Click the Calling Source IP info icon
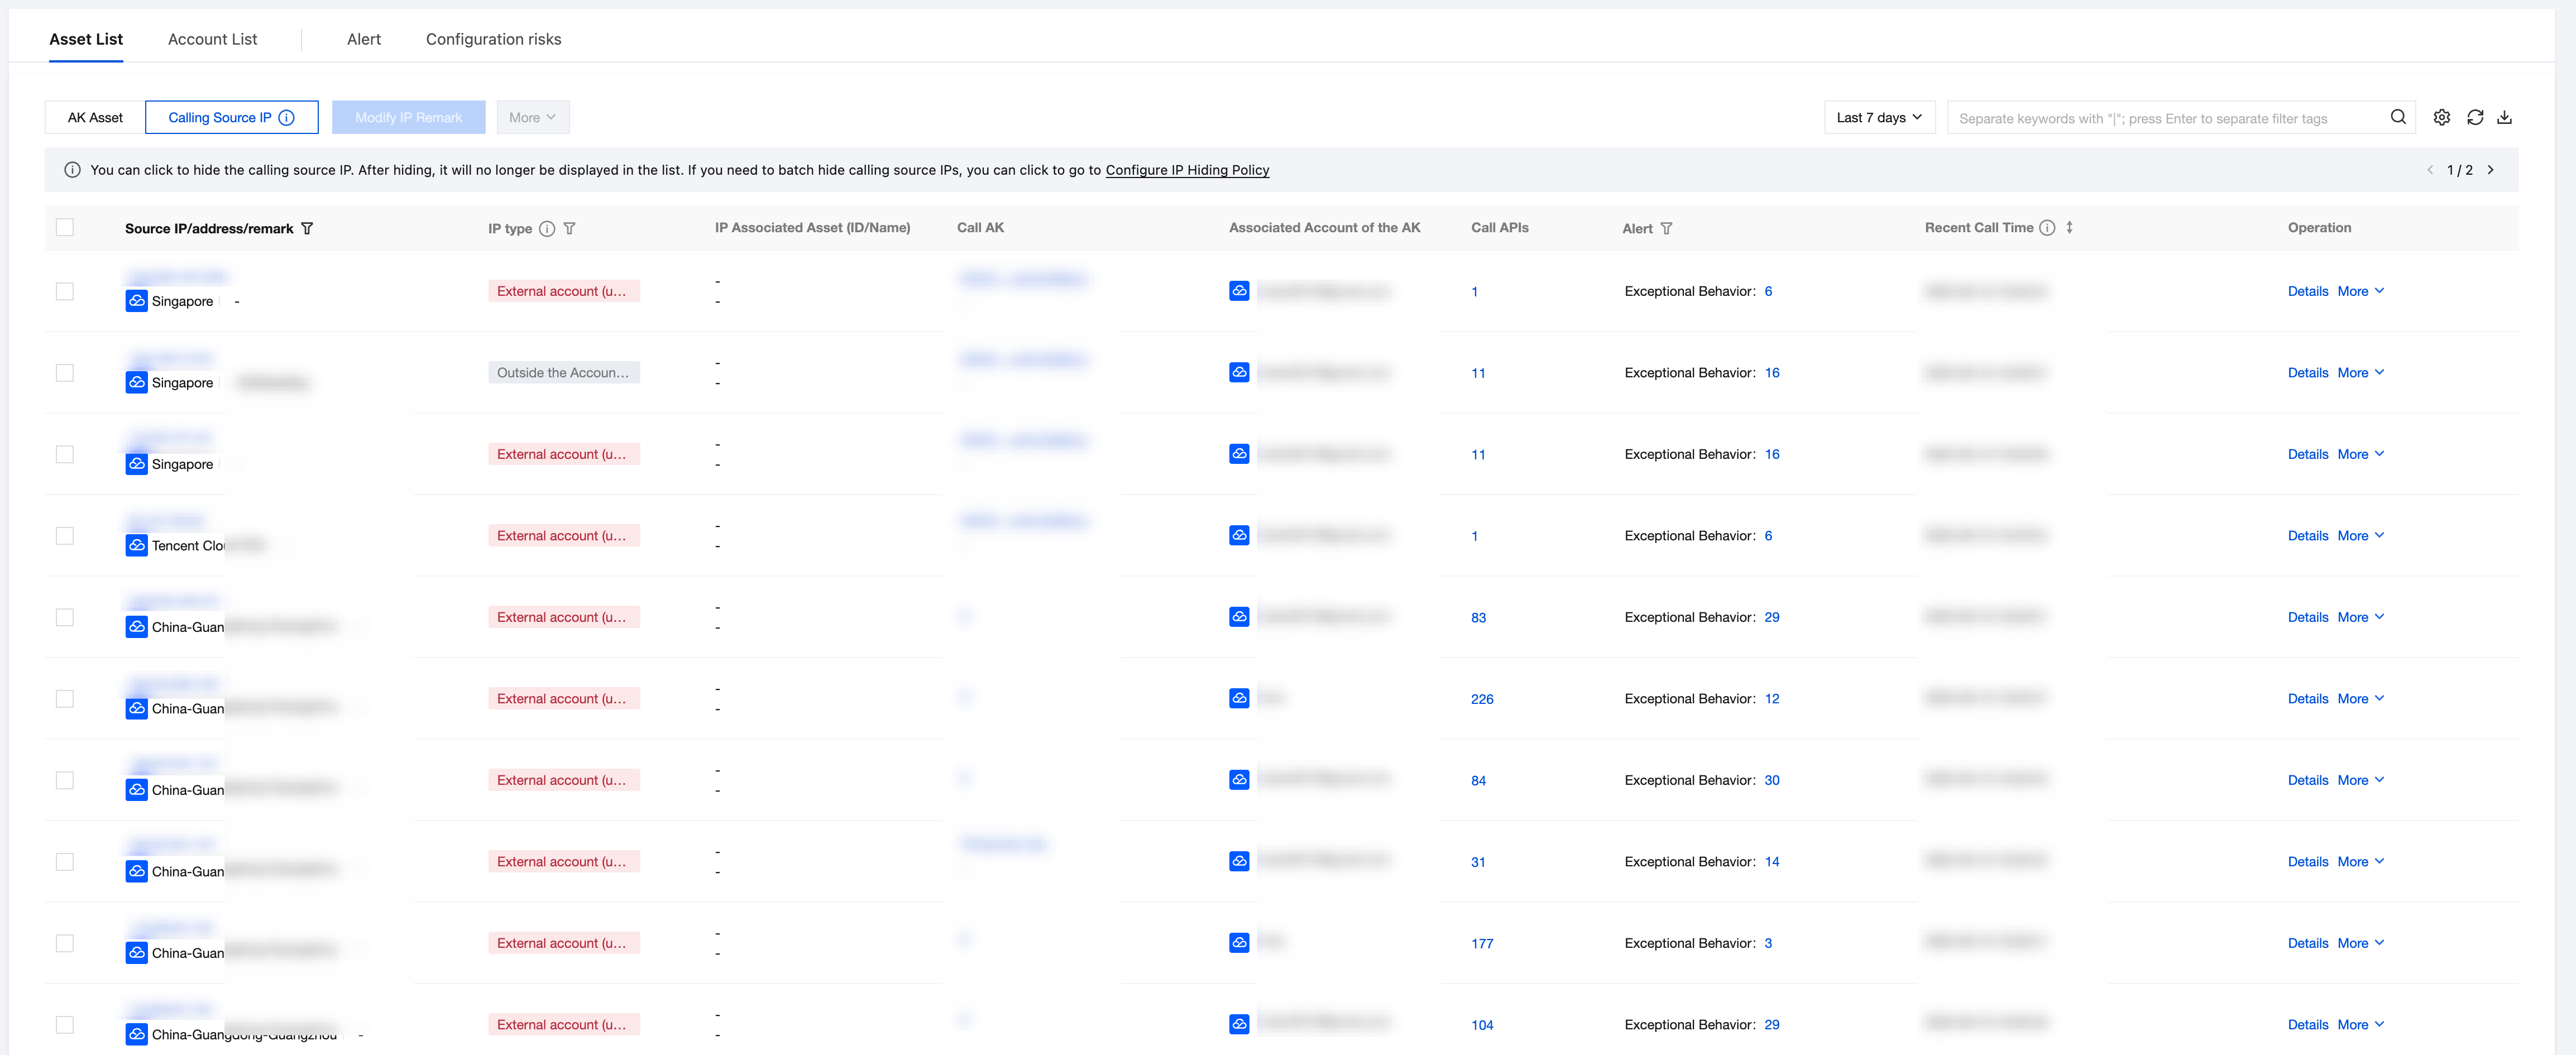The image size is (2576, 1055). (287, 117)
